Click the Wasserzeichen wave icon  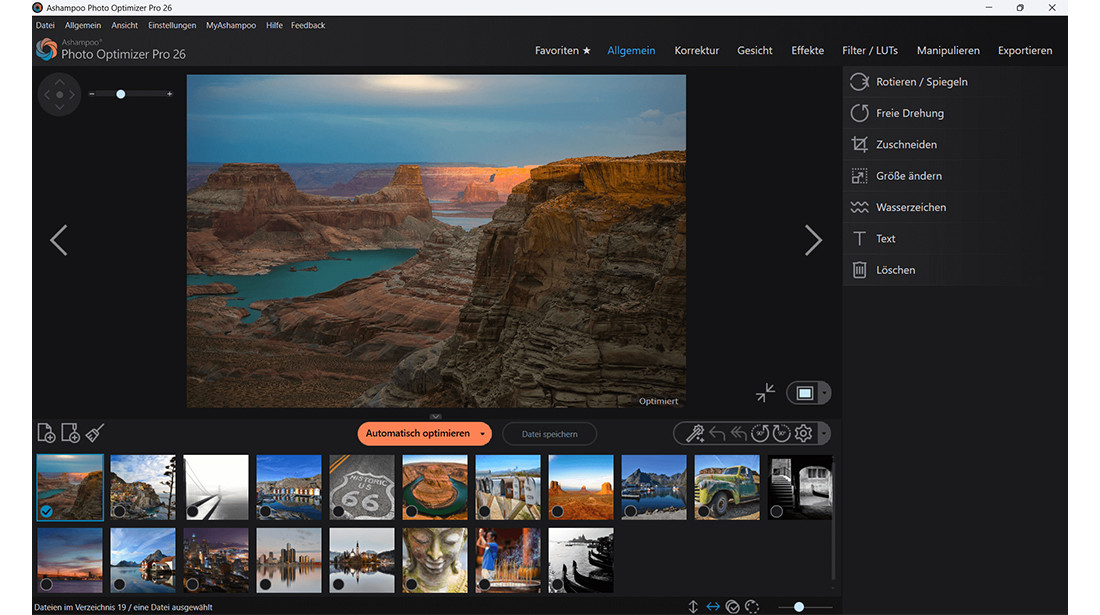[859, 208]
